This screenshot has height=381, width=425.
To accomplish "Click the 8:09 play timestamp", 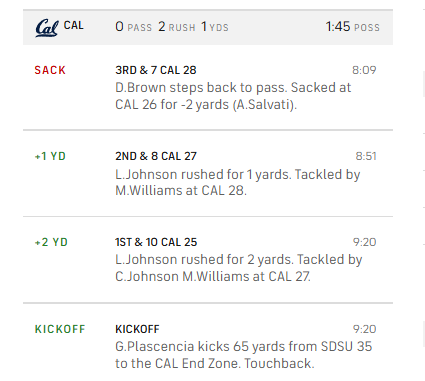I will pos(364,70).
